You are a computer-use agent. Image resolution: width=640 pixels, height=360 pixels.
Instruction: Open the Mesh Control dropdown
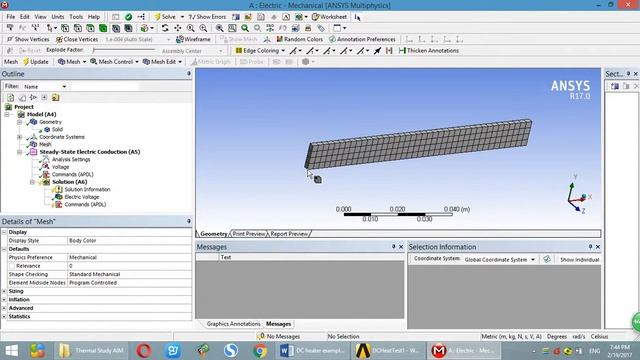(x=114, y=62)
